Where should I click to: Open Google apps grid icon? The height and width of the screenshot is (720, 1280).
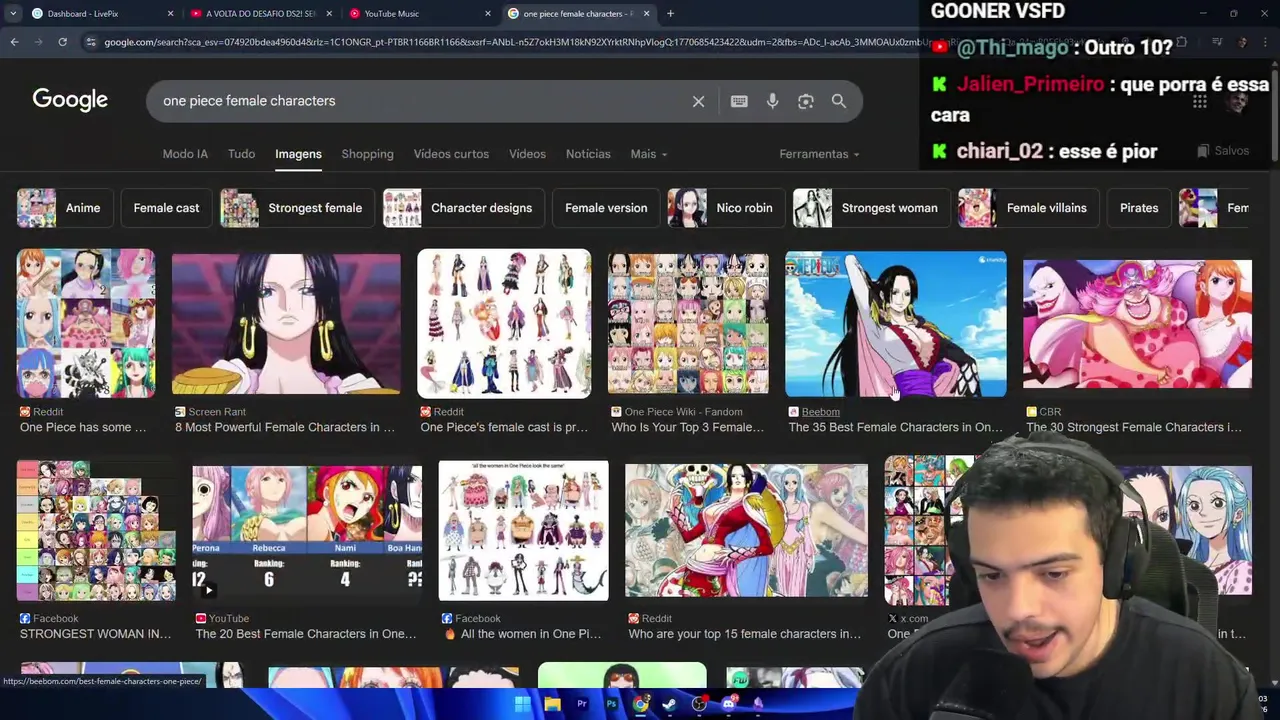(1199, 101)
